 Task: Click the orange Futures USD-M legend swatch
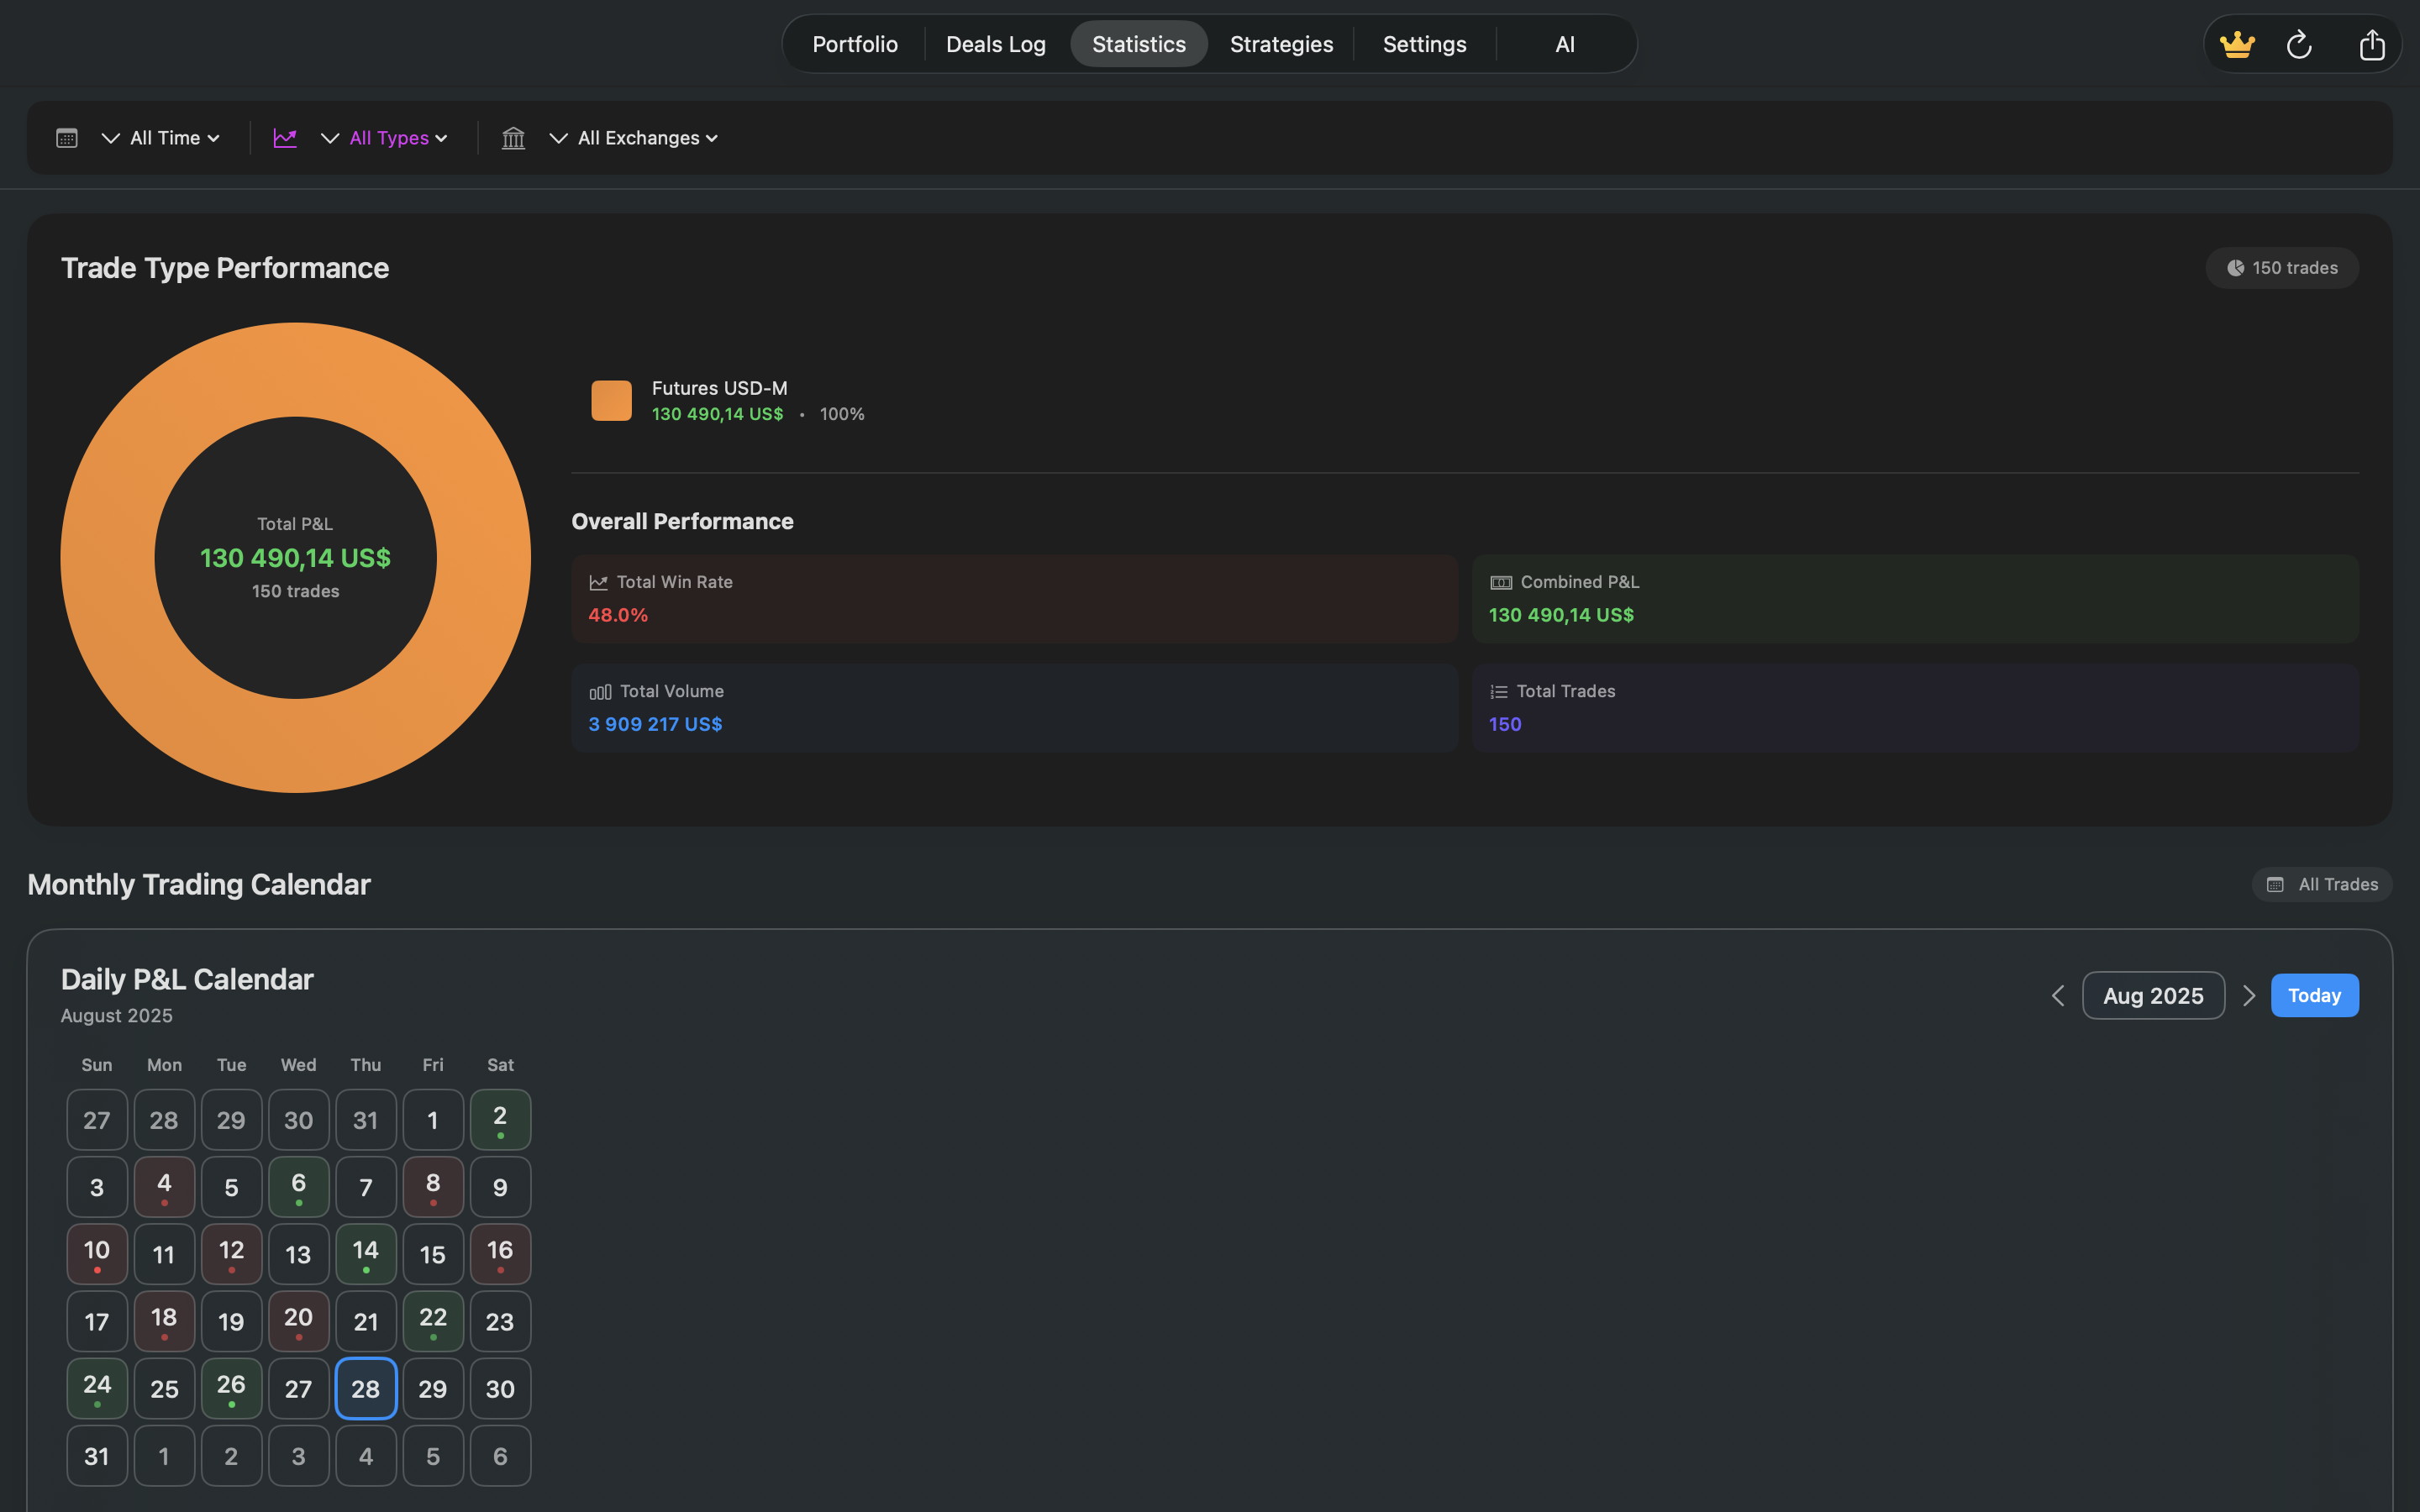[611, 400]
